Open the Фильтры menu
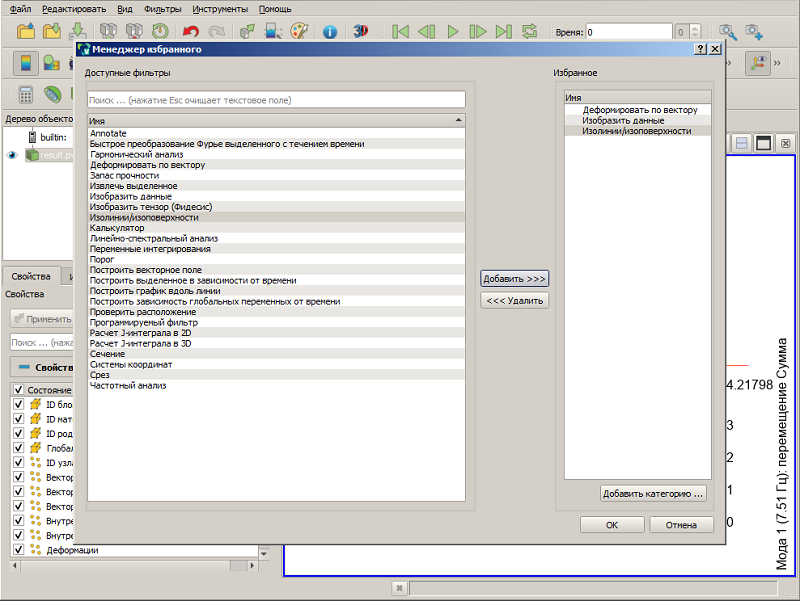This screenshot has height=601, width=800. coord(162,9)
